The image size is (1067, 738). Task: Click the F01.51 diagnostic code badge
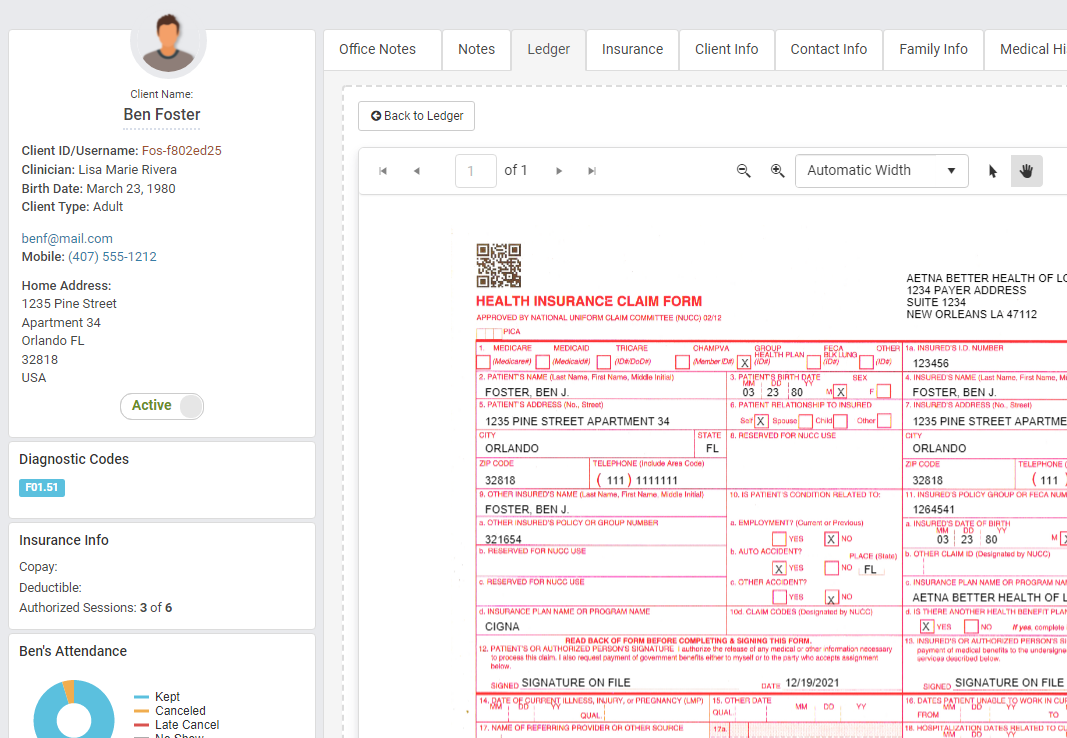click(42, 488)
